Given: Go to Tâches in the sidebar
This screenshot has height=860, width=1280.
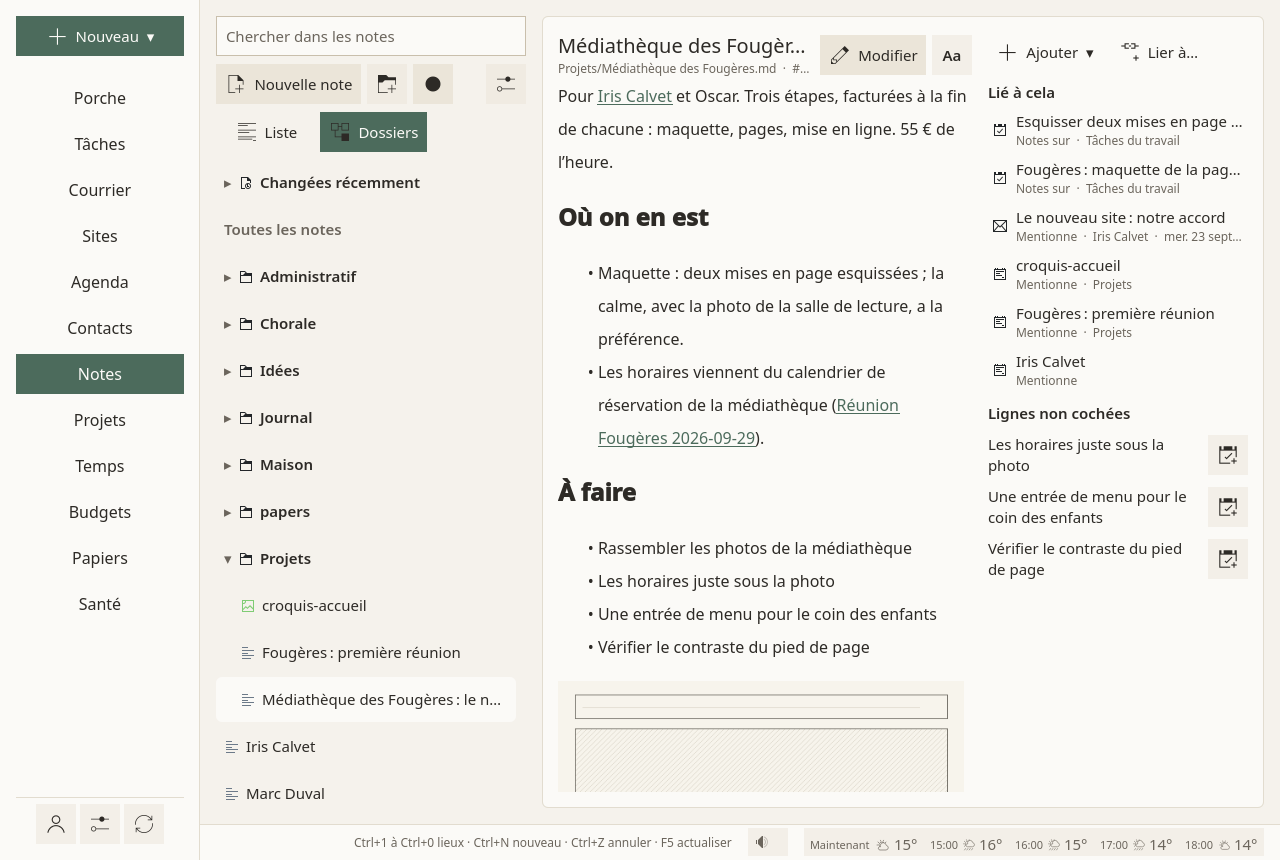Looking at the screenshot, I should (100, 144).
